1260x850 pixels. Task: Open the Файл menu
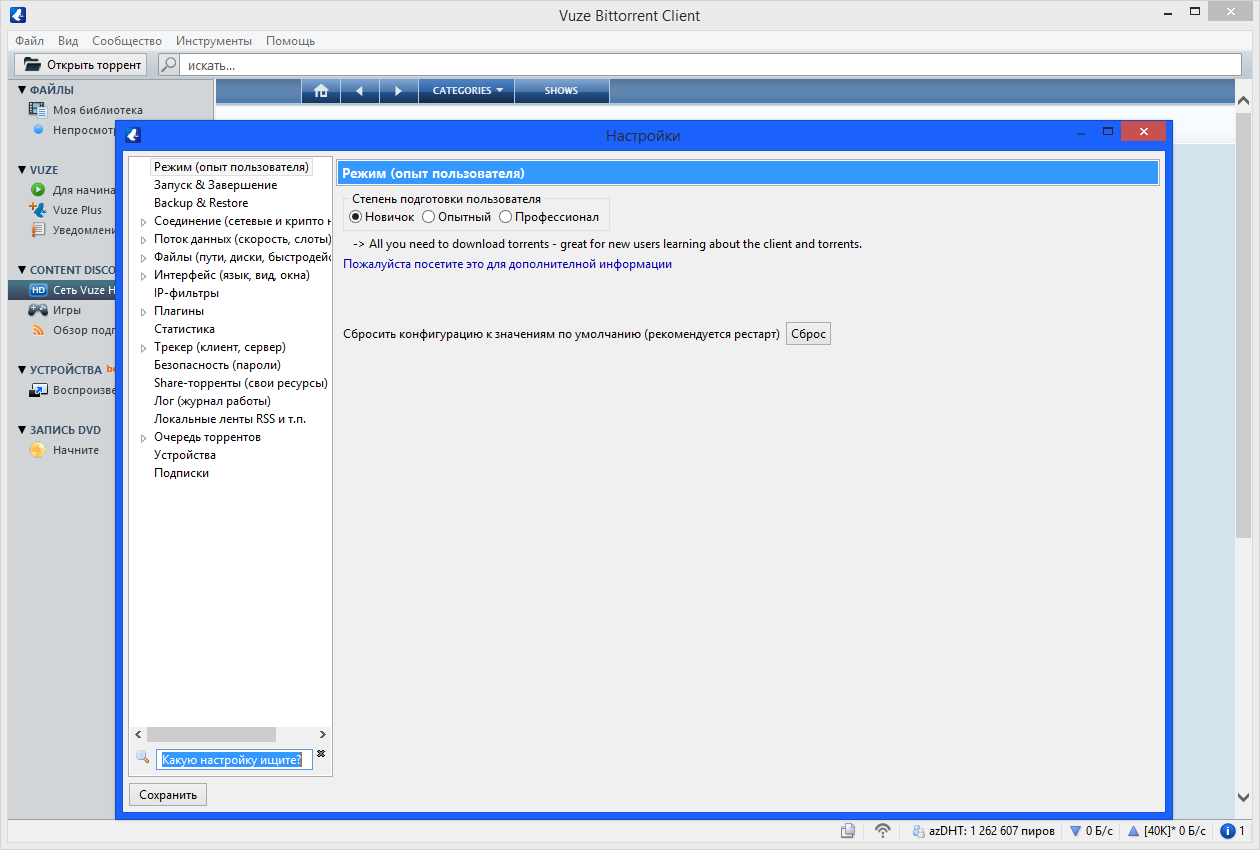[29, 41]
